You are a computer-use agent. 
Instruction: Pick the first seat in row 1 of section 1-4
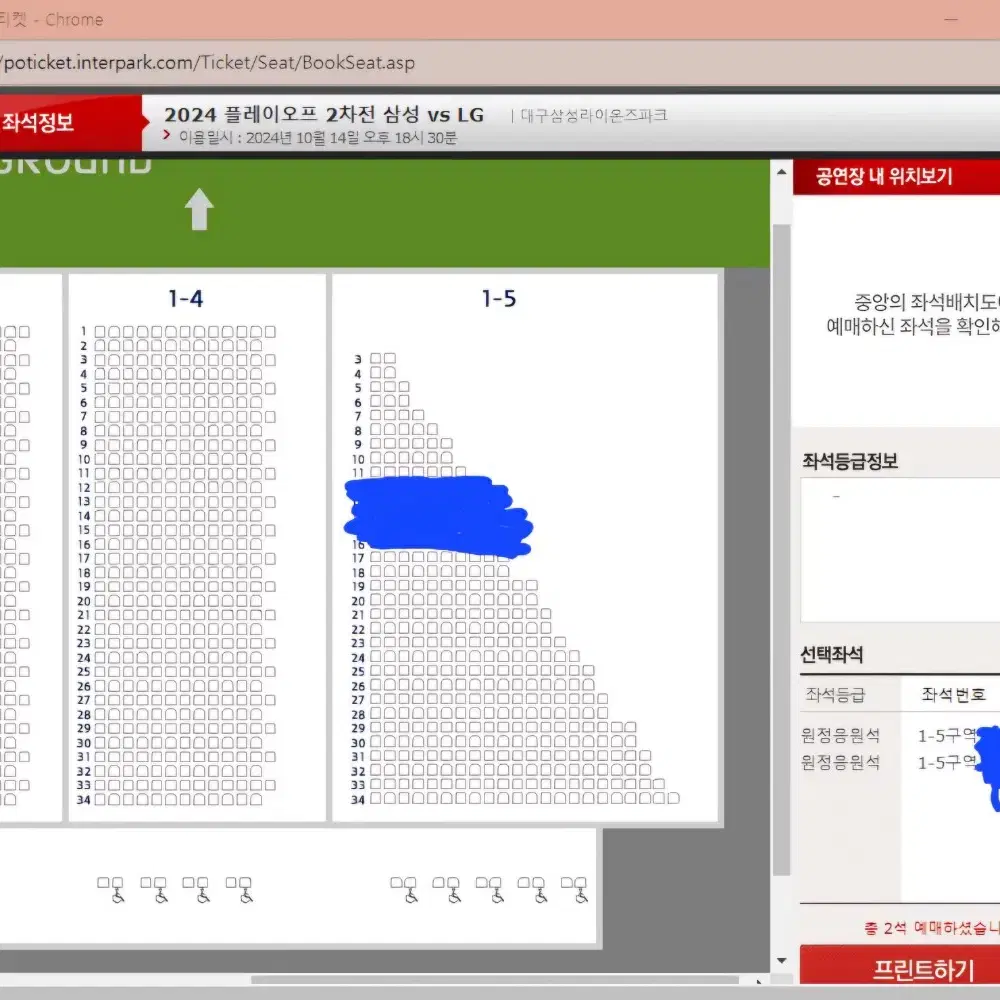click(100, 332)
